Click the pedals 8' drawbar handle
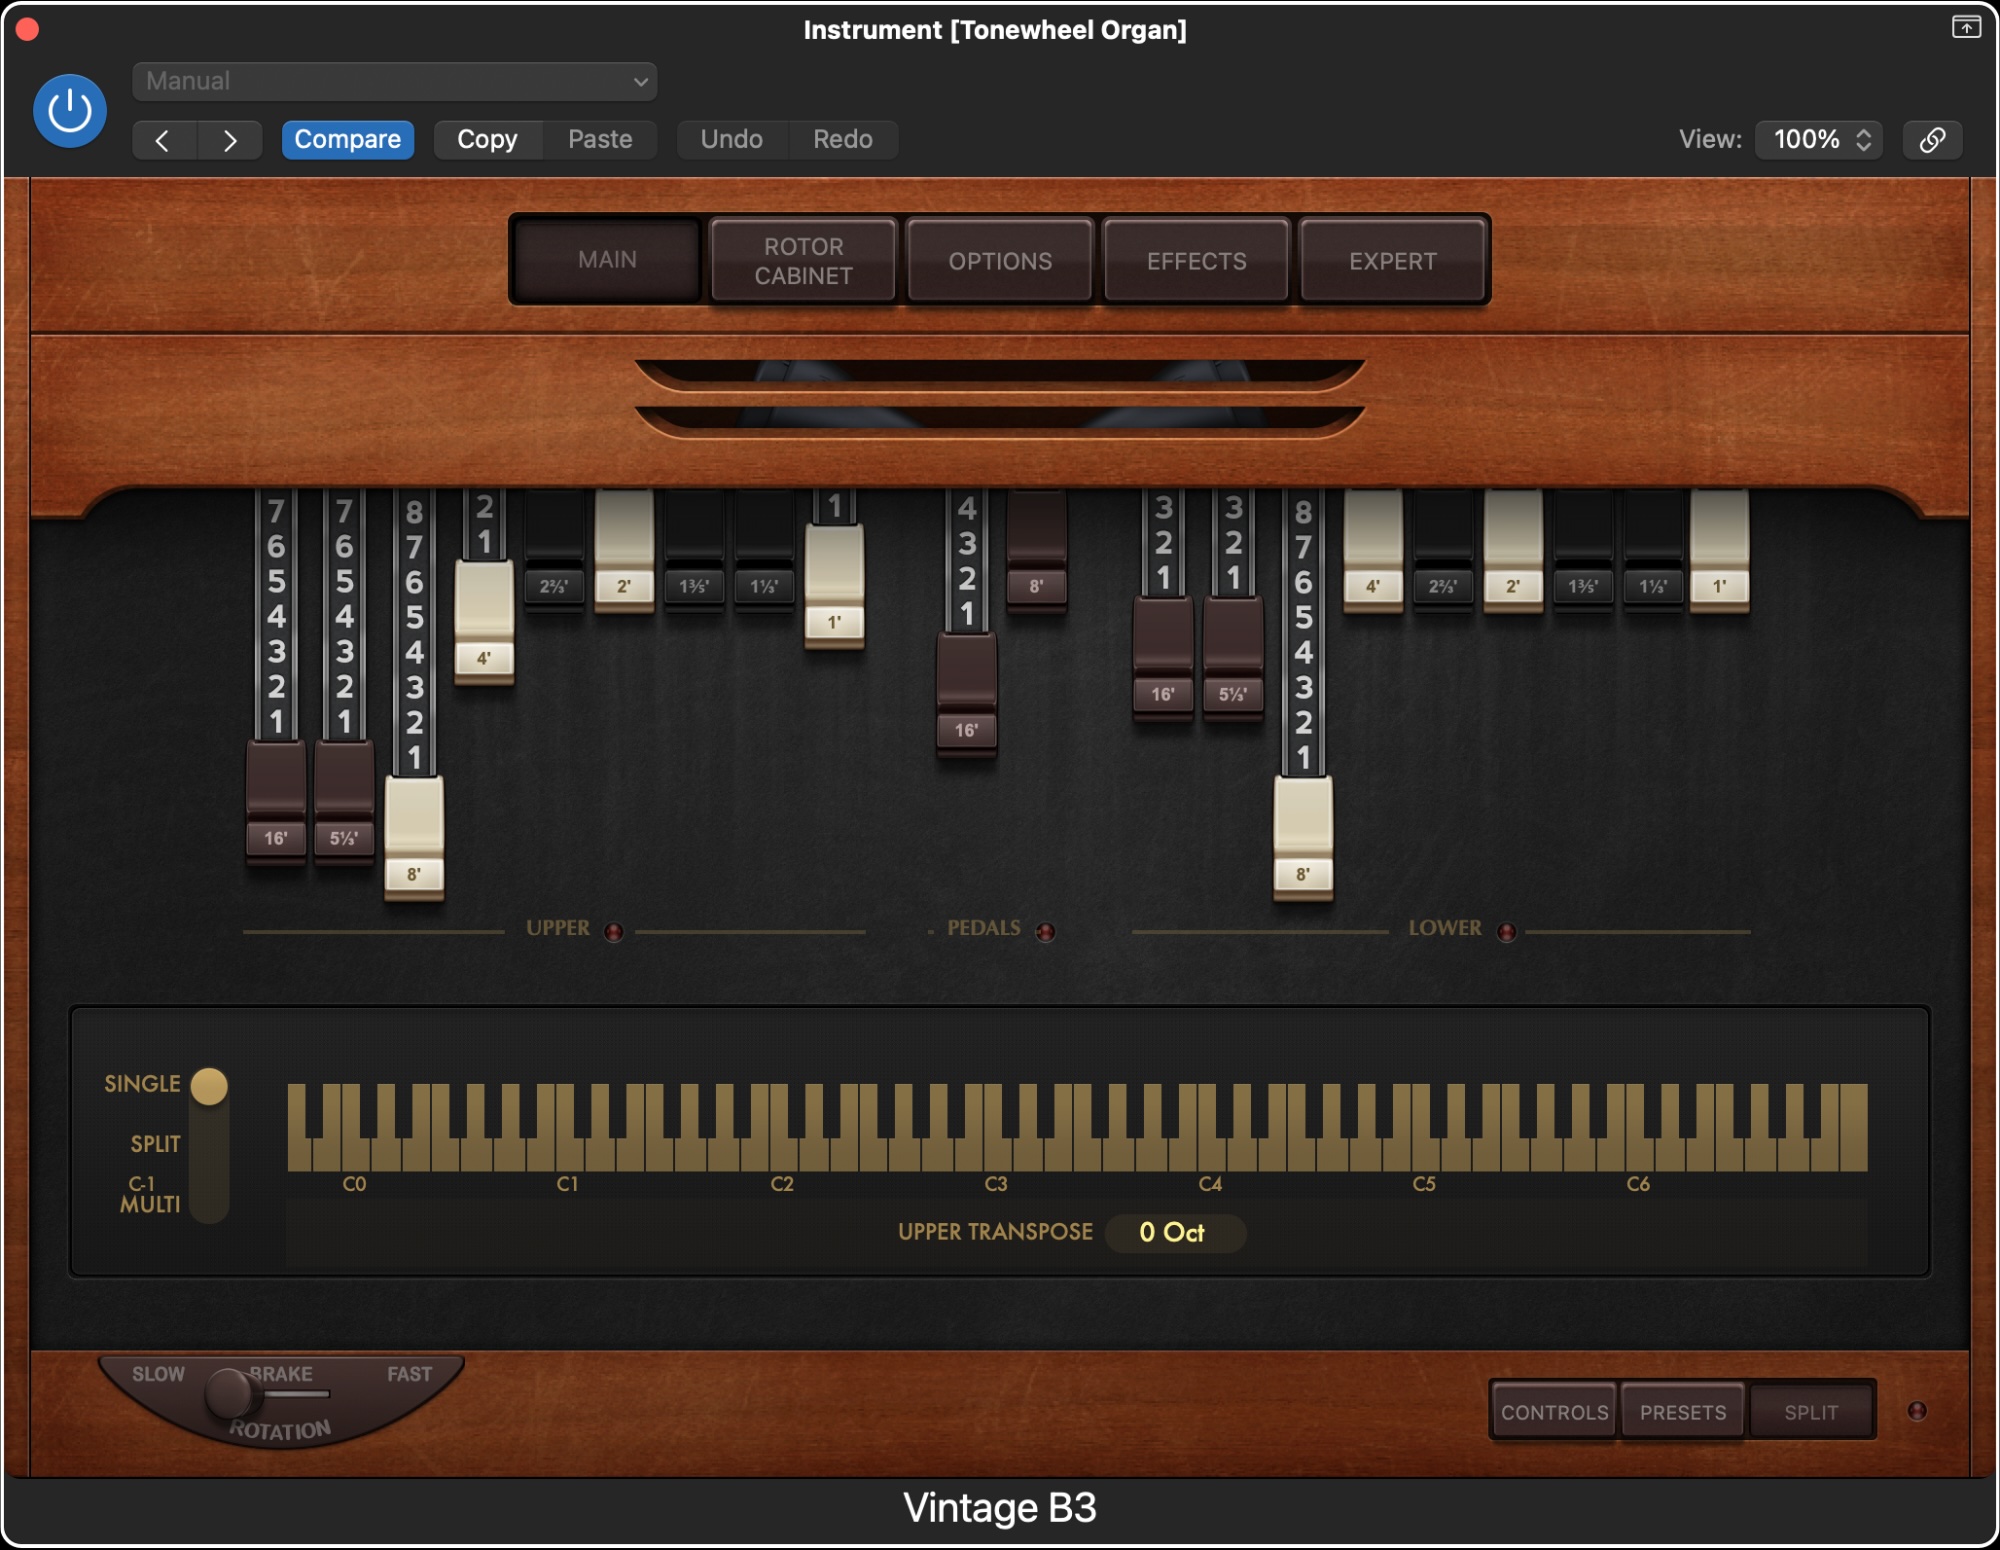Viewport: 2000px width, 1550px height. point(1036,550)
